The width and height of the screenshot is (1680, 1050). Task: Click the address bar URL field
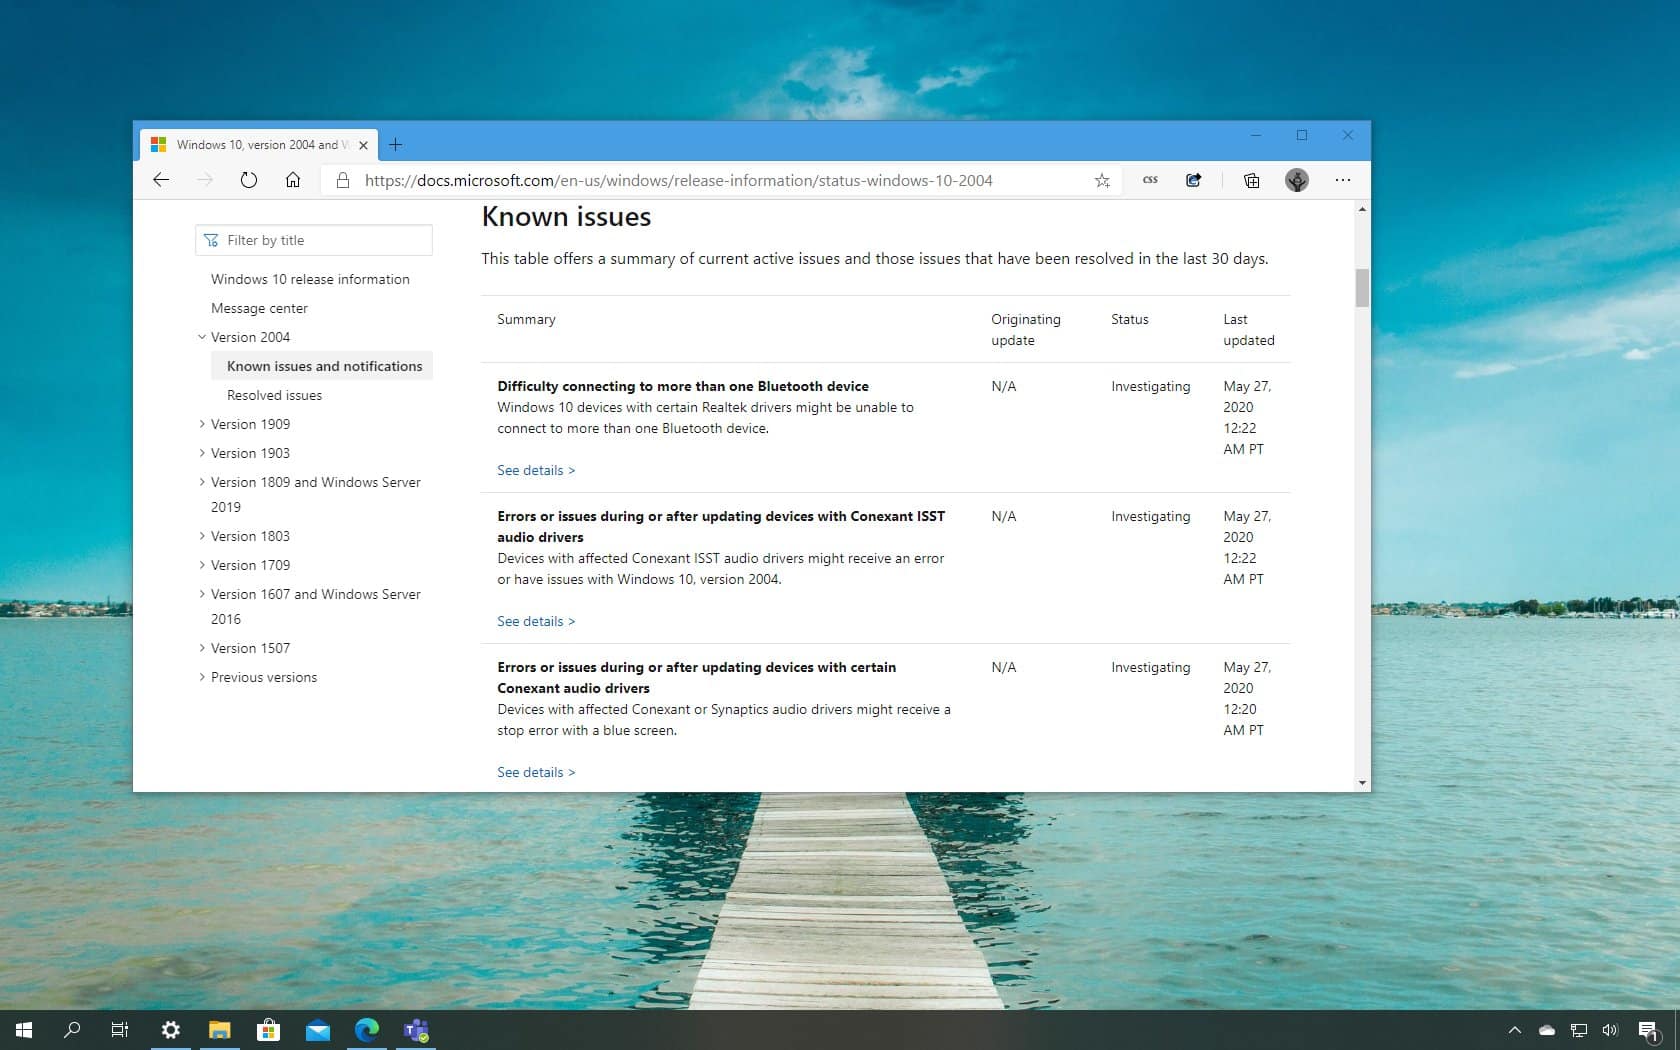coord(720,180)
